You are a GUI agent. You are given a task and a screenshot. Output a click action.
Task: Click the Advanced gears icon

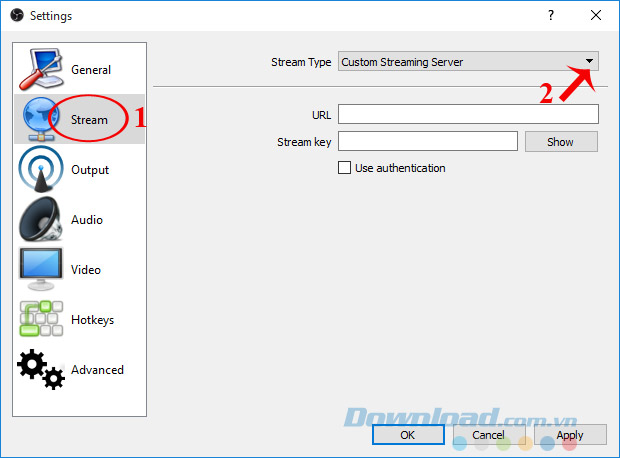(41, 369)
